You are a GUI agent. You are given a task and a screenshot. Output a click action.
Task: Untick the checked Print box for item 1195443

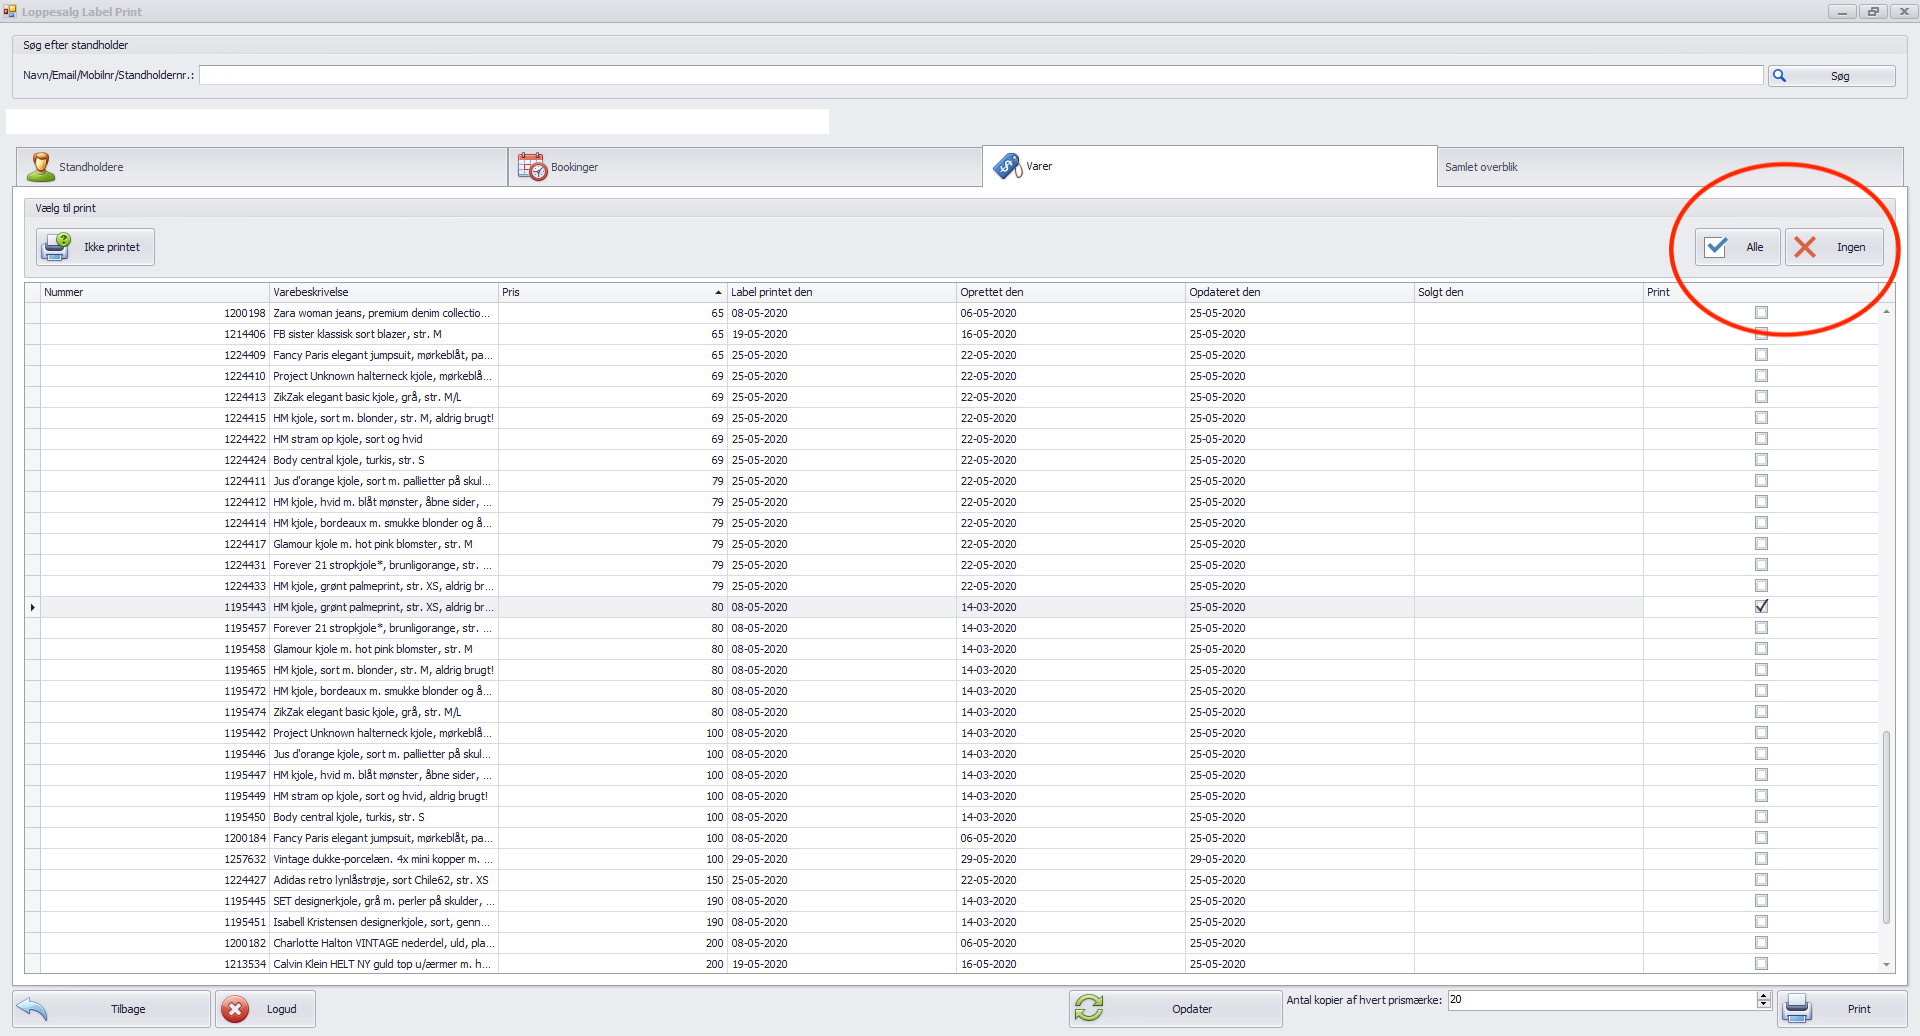1762,607
